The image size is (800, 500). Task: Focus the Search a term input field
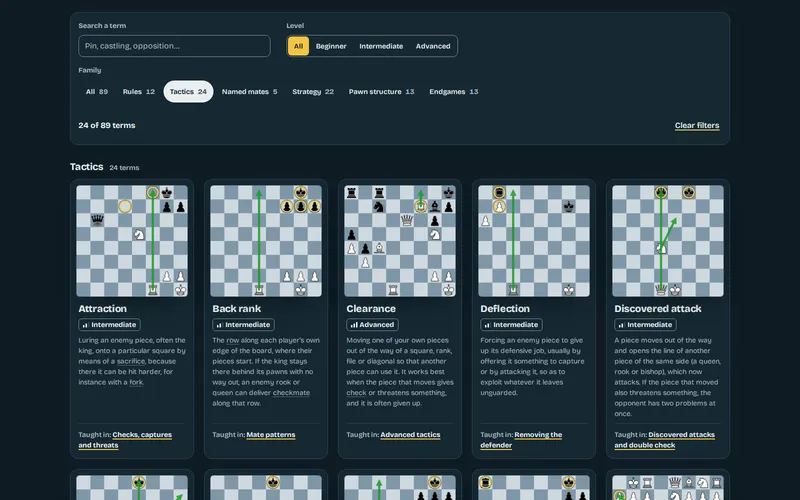(x=174, y=46)
